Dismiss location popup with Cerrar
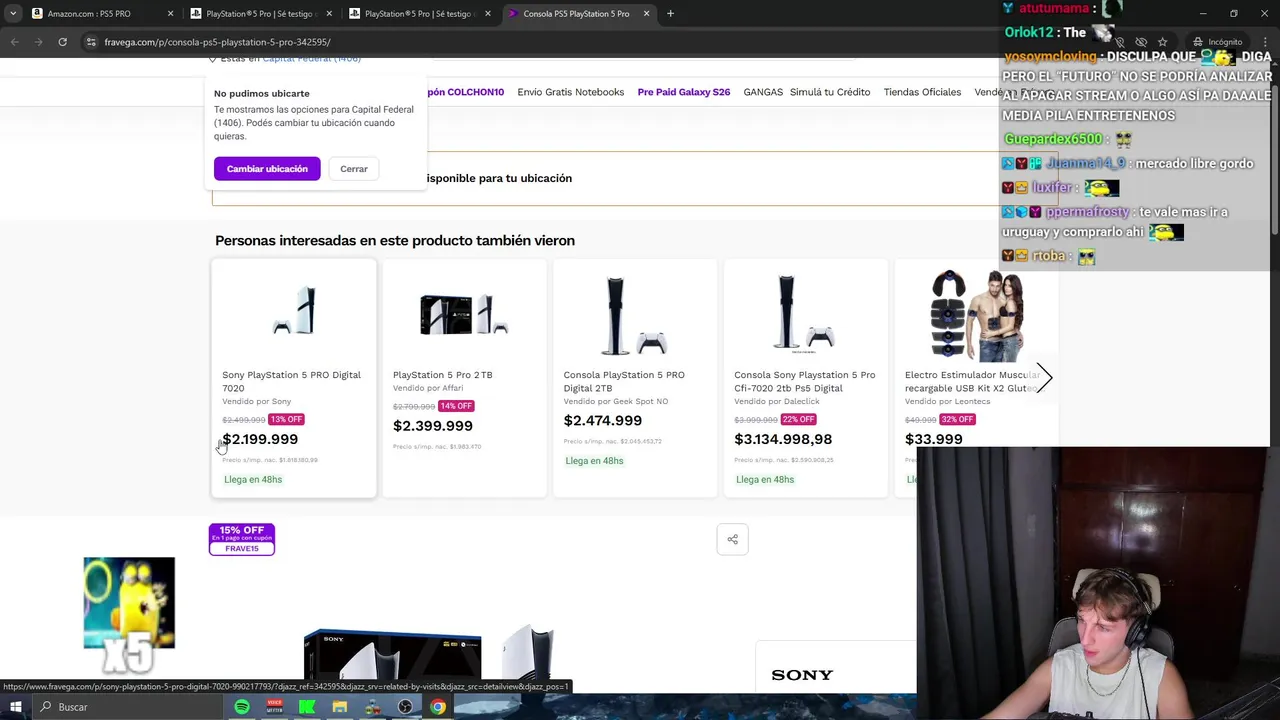This screenshot has height=720, width=1280. (x=354, y=169)
